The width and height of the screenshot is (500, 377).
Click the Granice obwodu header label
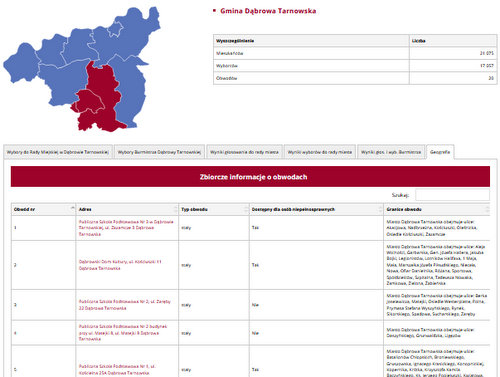coord(404,209)
